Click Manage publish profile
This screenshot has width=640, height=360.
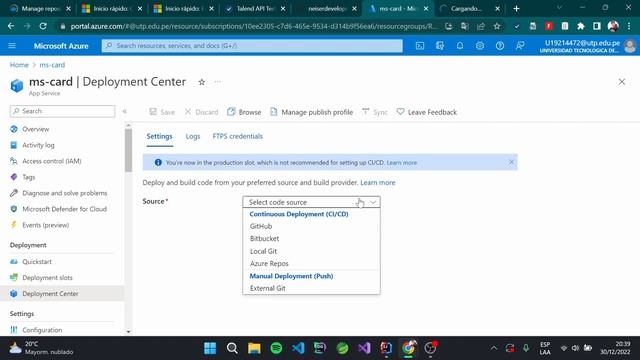(x=311, y=112)
